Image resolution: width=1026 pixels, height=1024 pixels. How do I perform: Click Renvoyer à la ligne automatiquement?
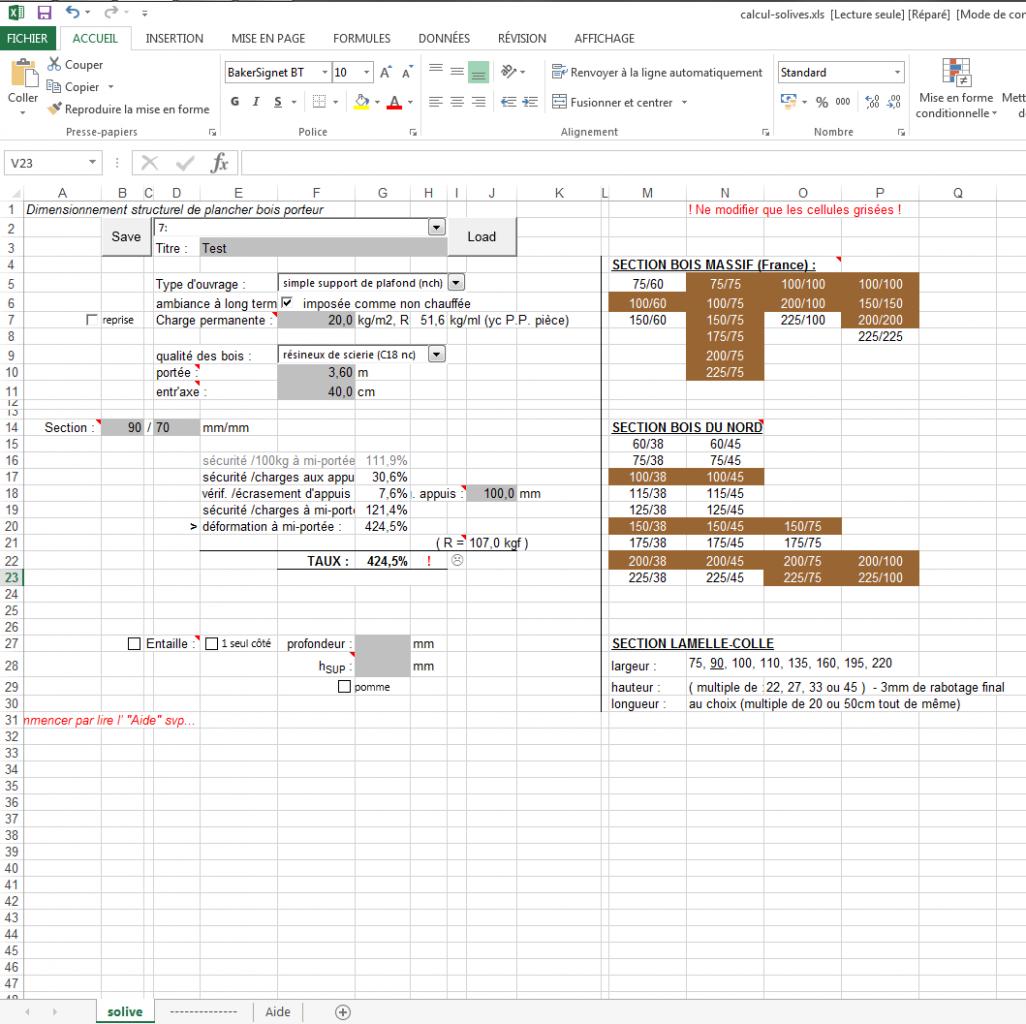658,72
